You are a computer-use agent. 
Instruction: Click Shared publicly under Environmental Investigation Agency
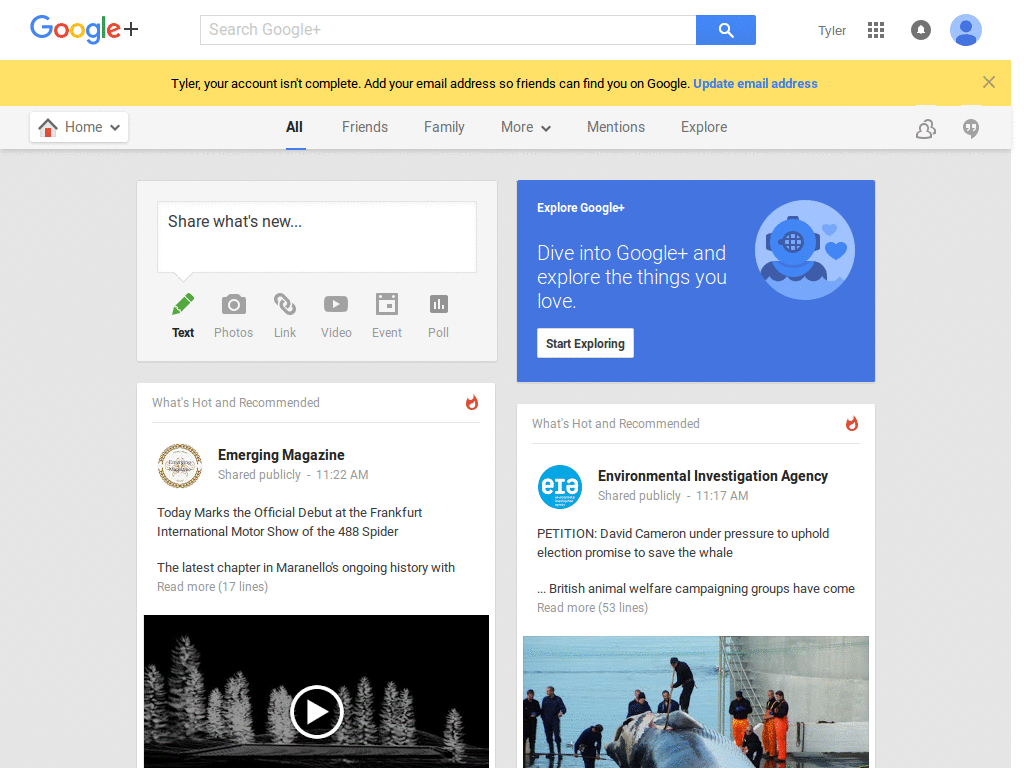click(639, 496)
